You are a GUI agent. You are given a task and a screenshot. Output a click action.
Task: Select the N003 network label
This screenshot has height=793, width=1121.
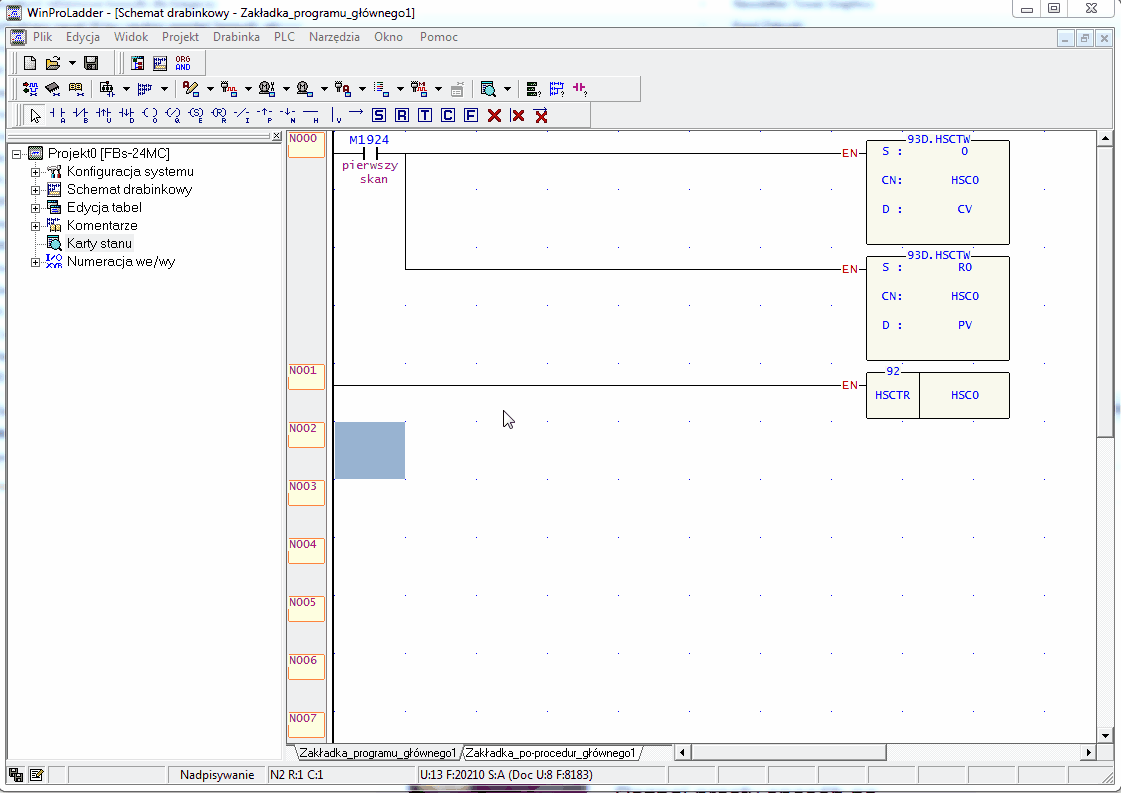[306, 492]
